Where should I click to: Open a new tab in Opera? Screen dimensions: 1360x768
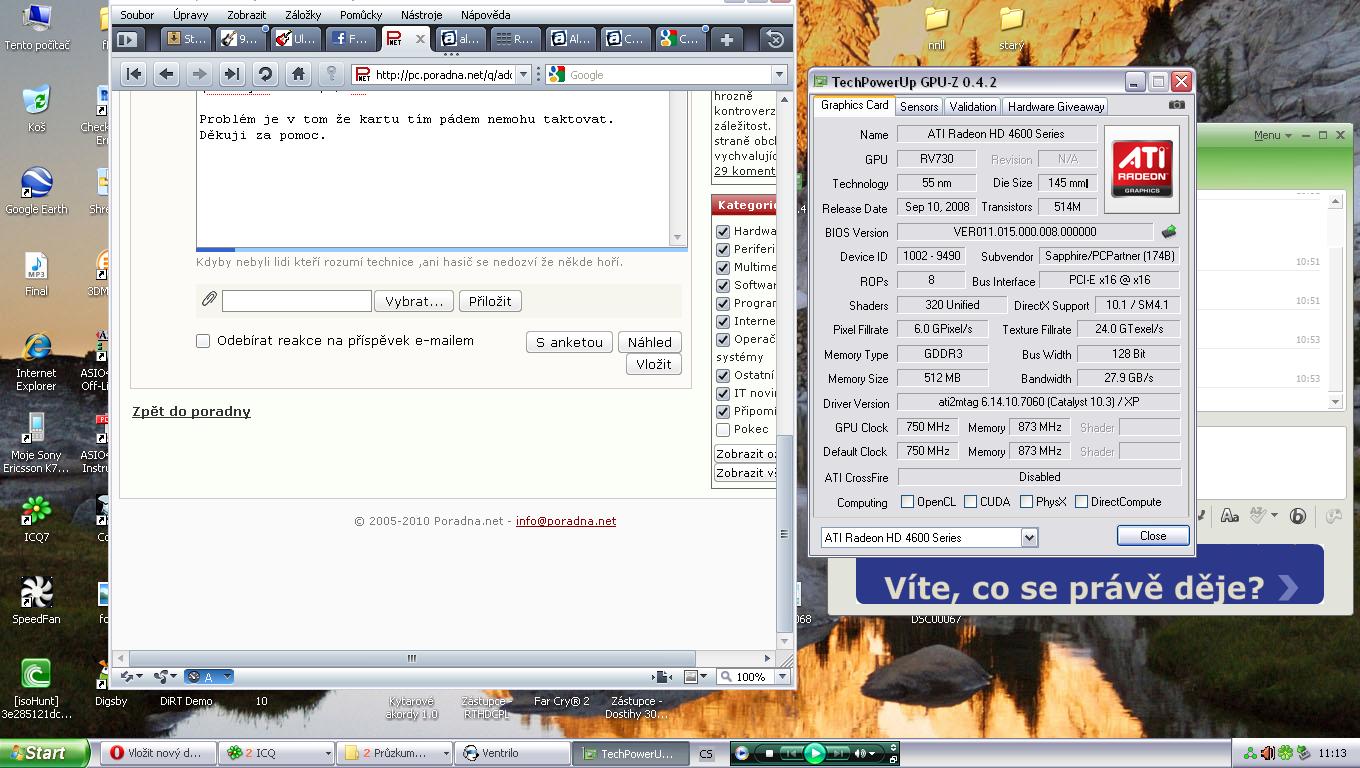coord(727,39)
